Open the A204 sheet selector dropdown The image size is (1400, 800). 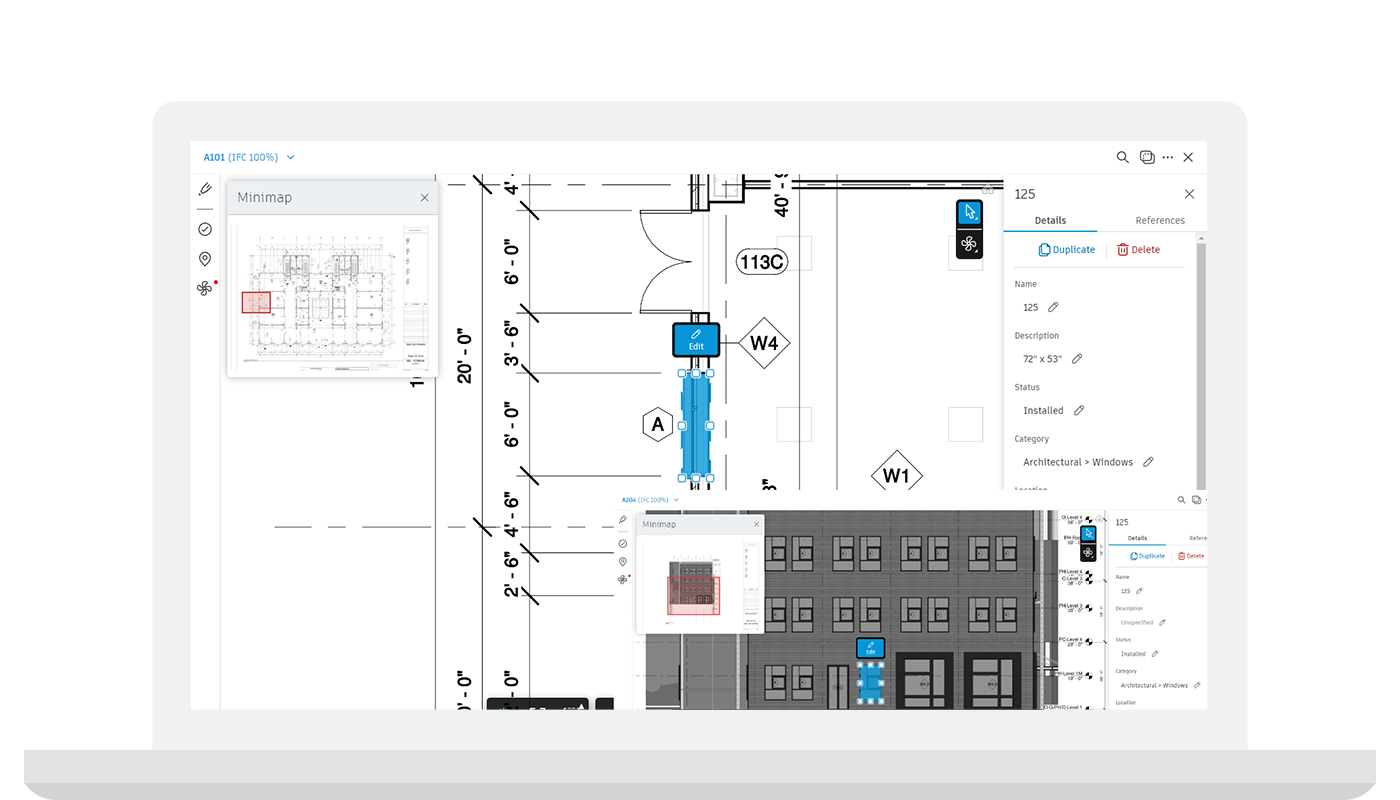650,500
